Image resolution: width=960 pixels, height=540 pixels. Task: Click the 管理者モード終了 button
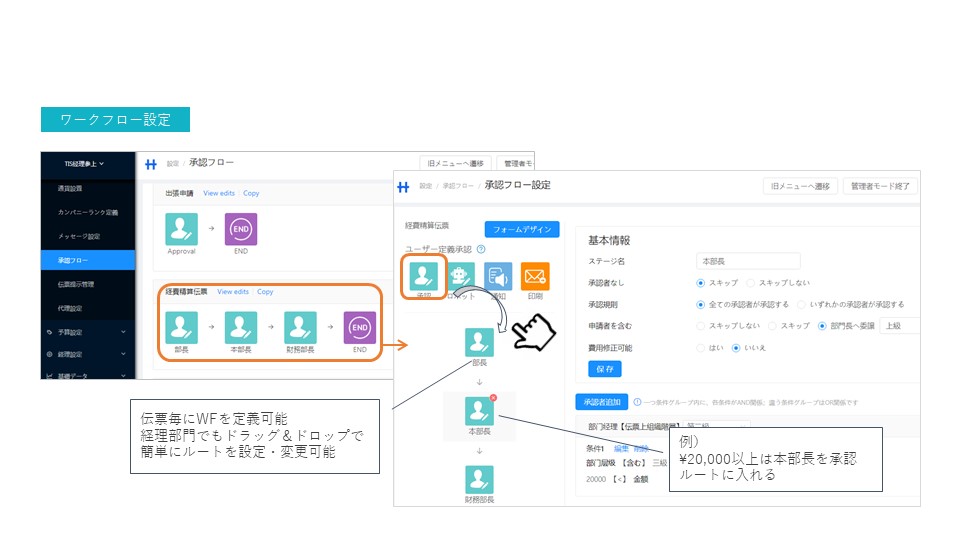pos(880,186)
